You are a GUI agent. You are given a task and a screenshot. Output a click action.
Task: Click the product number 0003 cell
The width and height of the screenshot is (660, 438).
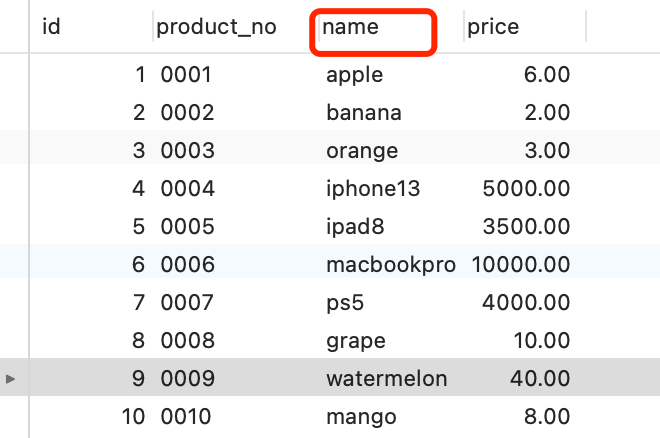pyautogui.click(x=187, y=151)
